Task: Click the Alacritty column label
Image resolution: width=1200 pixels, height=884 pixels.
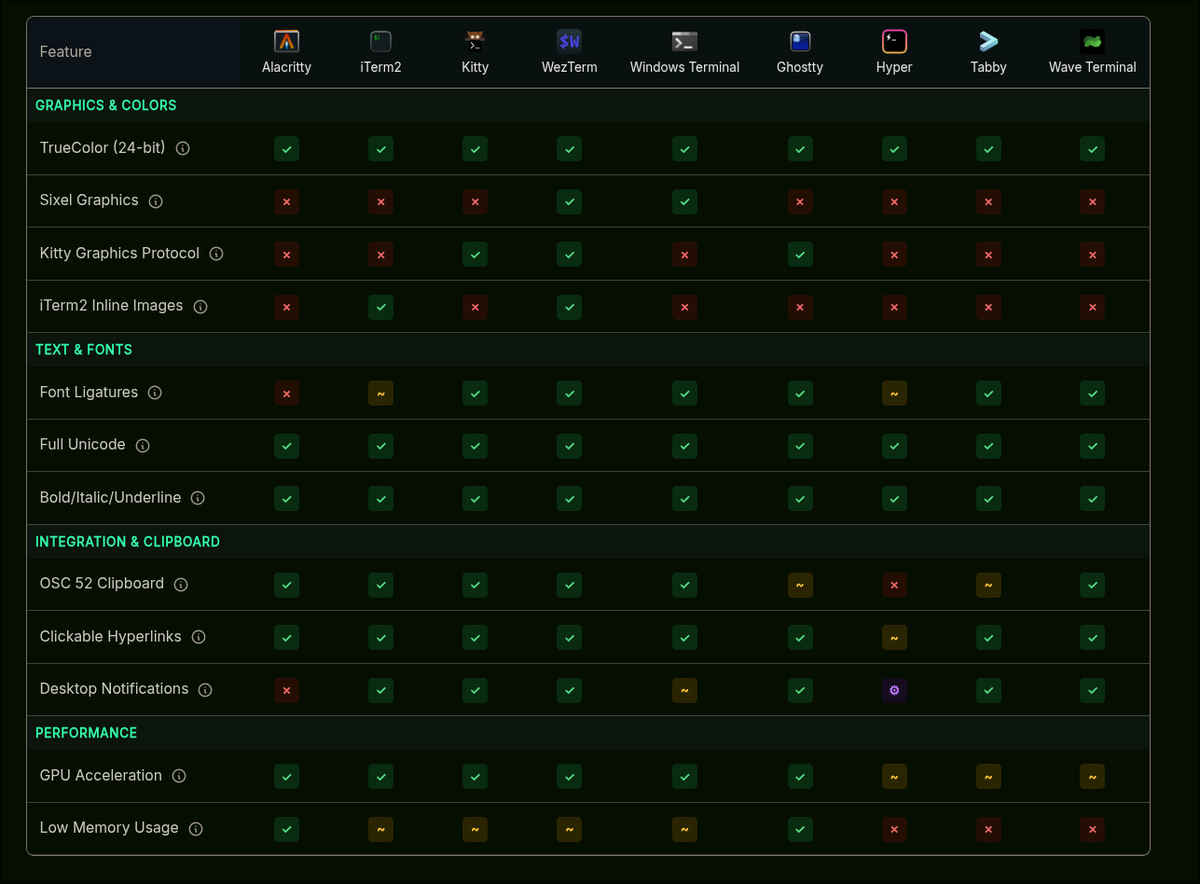Action: coord(287,67)
